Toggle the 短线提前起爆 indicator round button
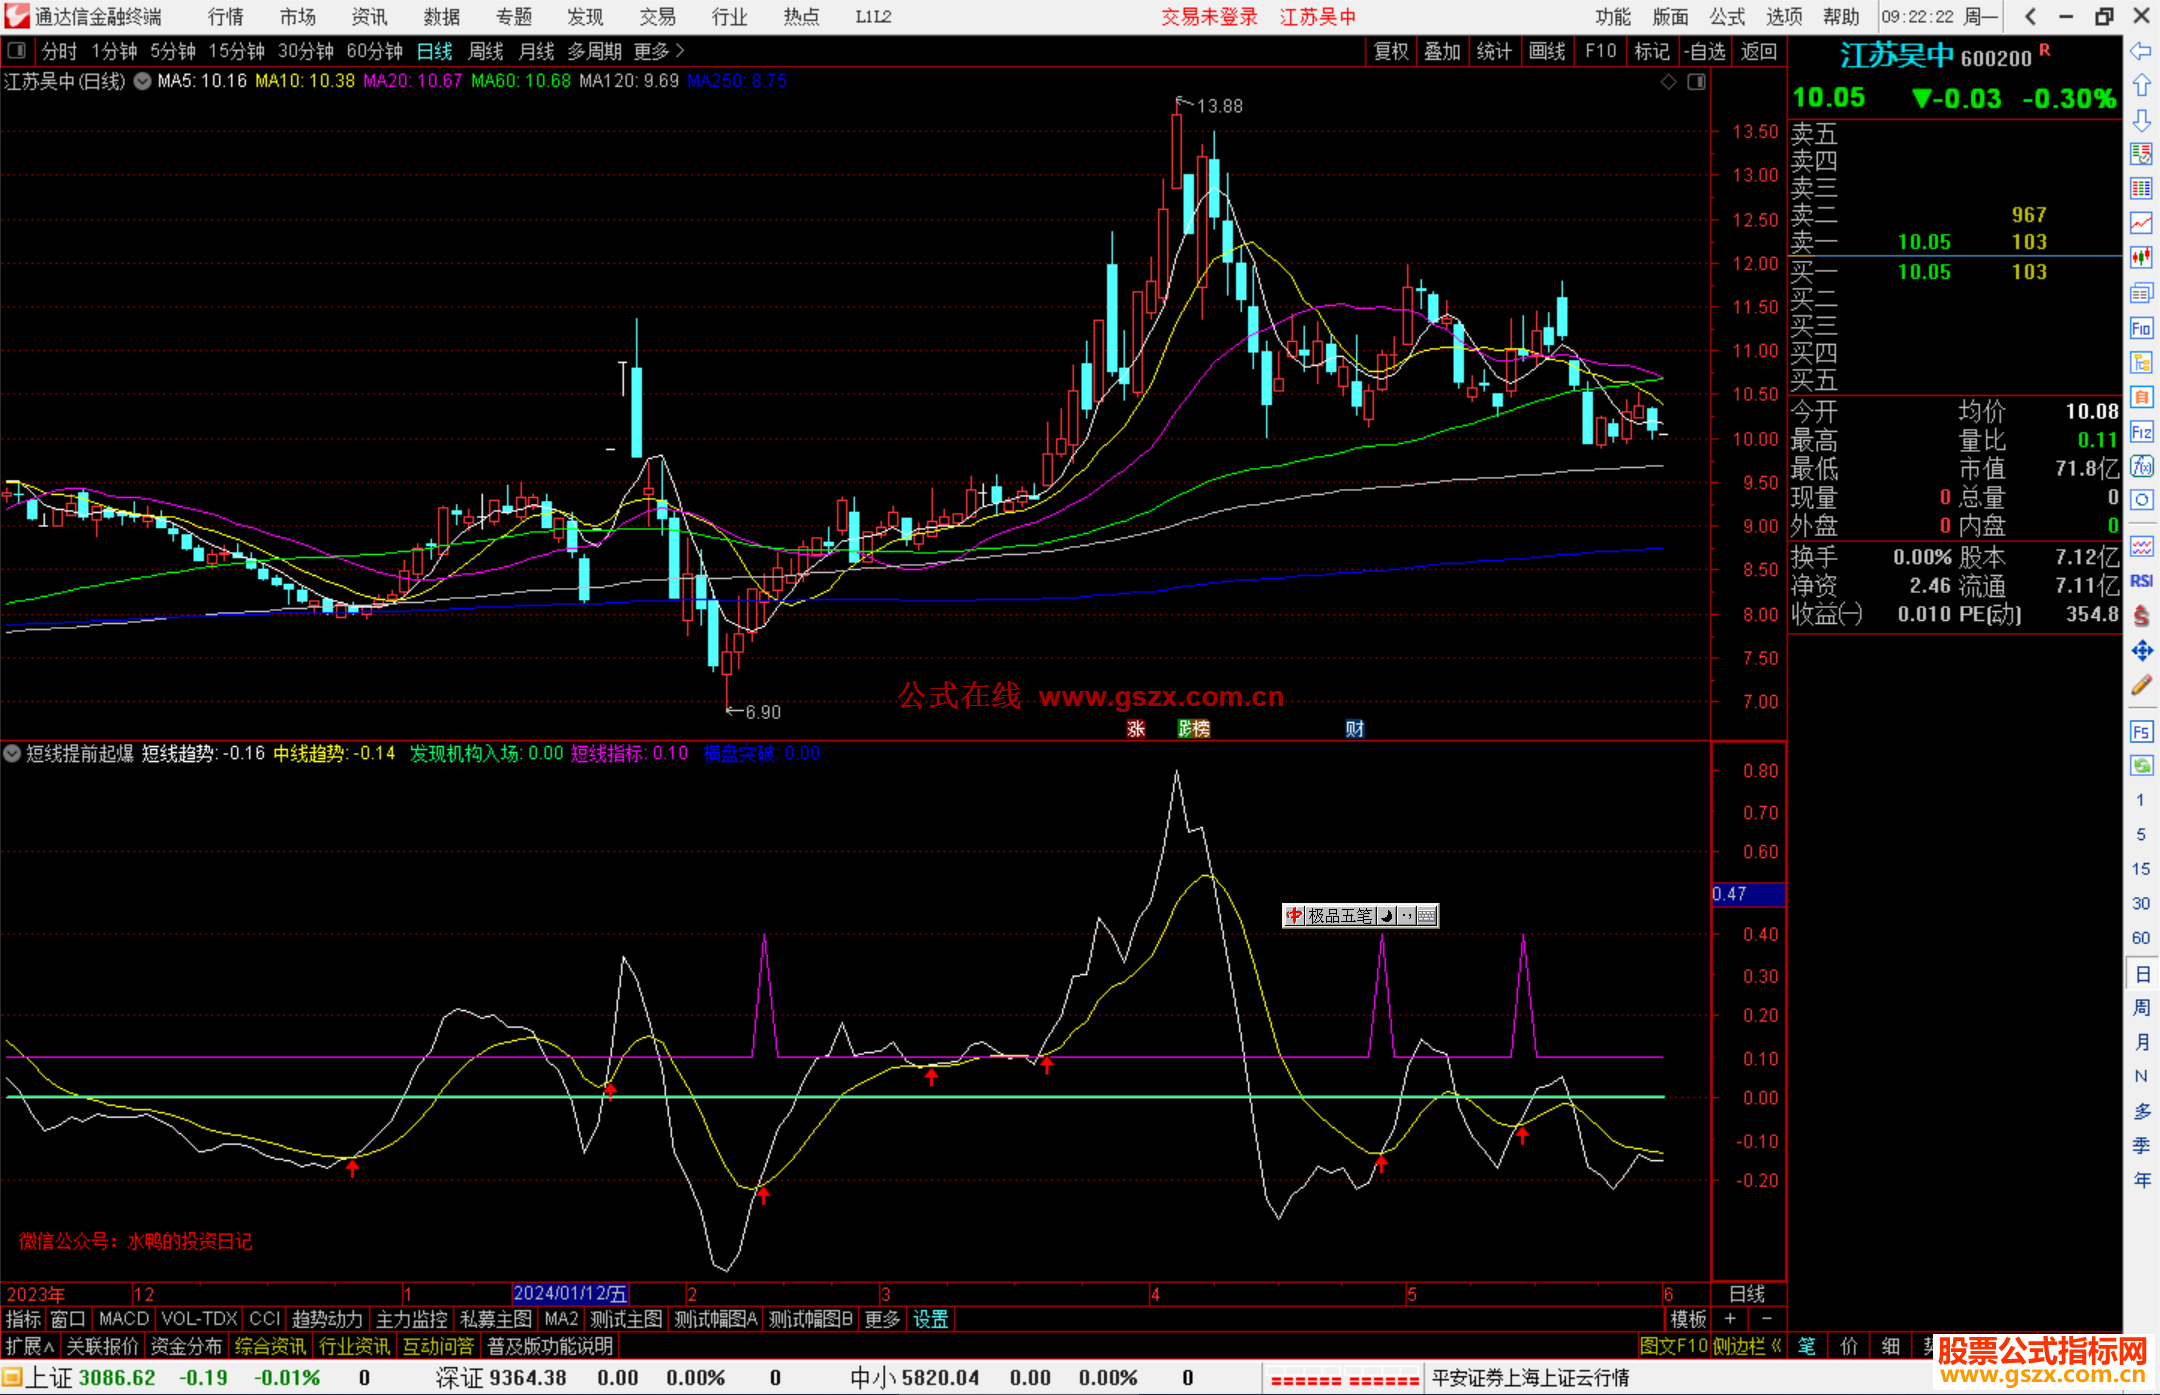 13,753
